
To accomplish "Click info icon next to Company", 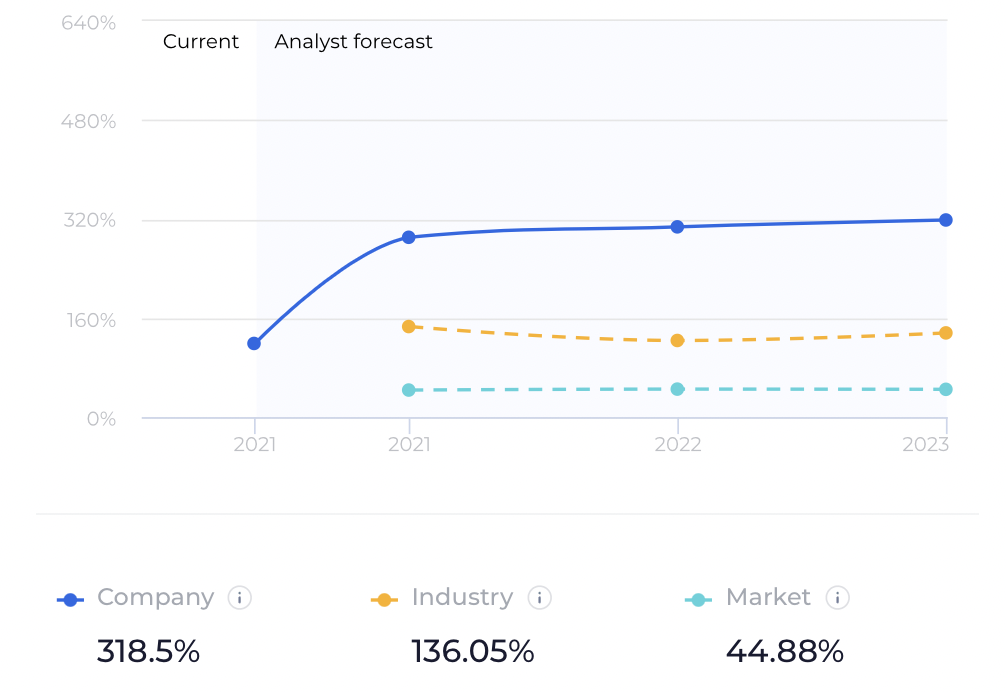I will coord(239,598).
